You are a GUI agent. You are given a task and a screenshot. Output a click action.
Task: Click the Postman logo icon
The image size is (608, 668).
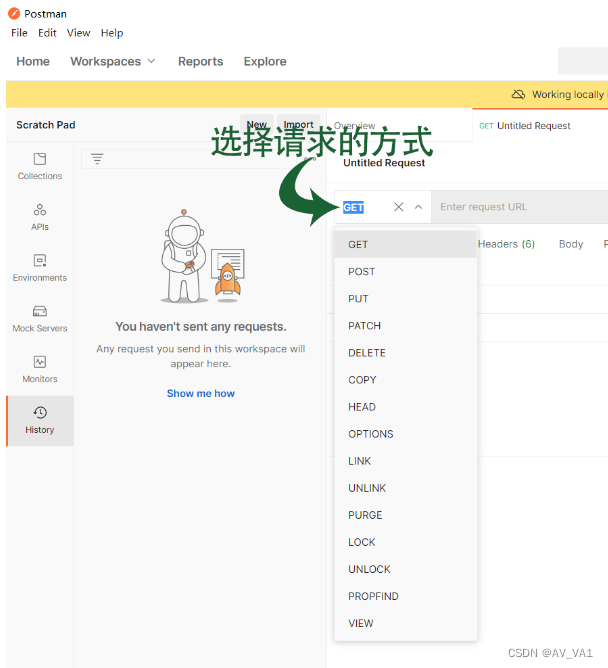pyautogui.click(x=14, y=14)
